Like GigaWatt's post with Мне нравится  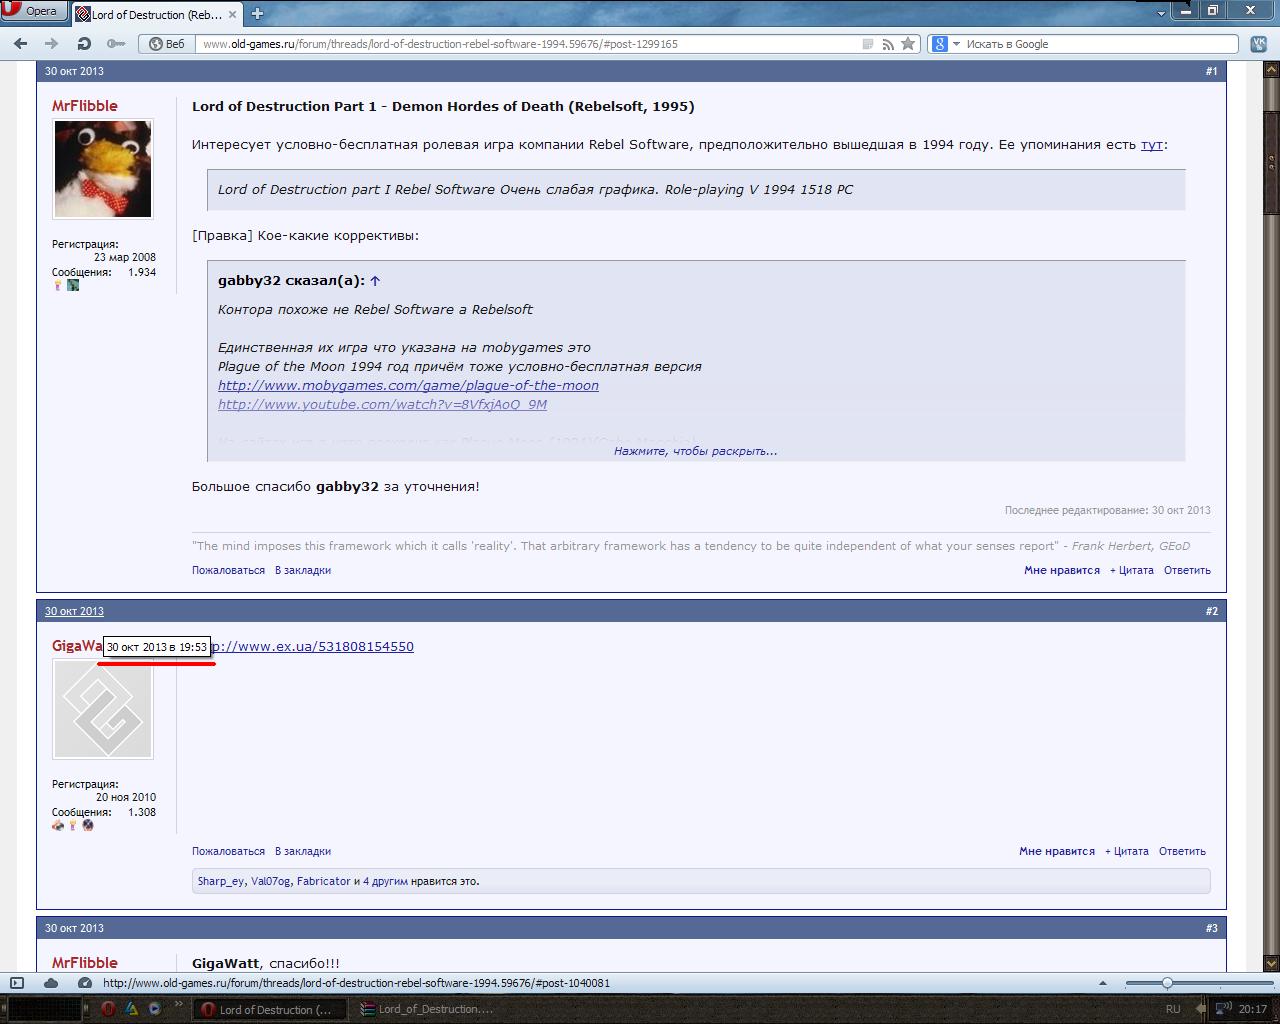[x=1056, y=851]
